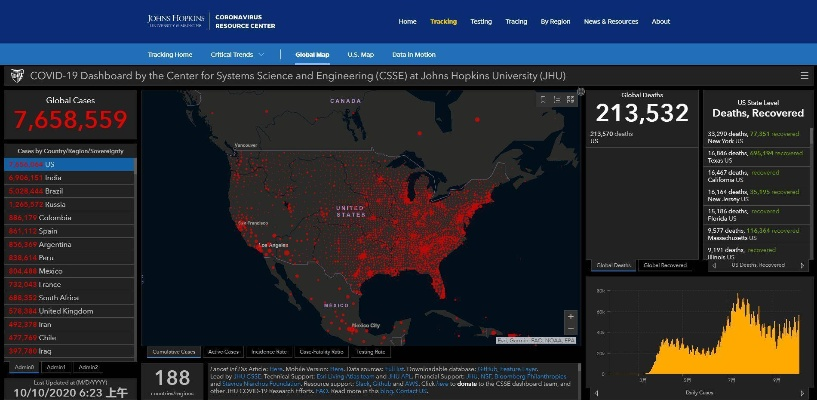
Task: Open the map legend list icon
Action: tap(556, 99)
